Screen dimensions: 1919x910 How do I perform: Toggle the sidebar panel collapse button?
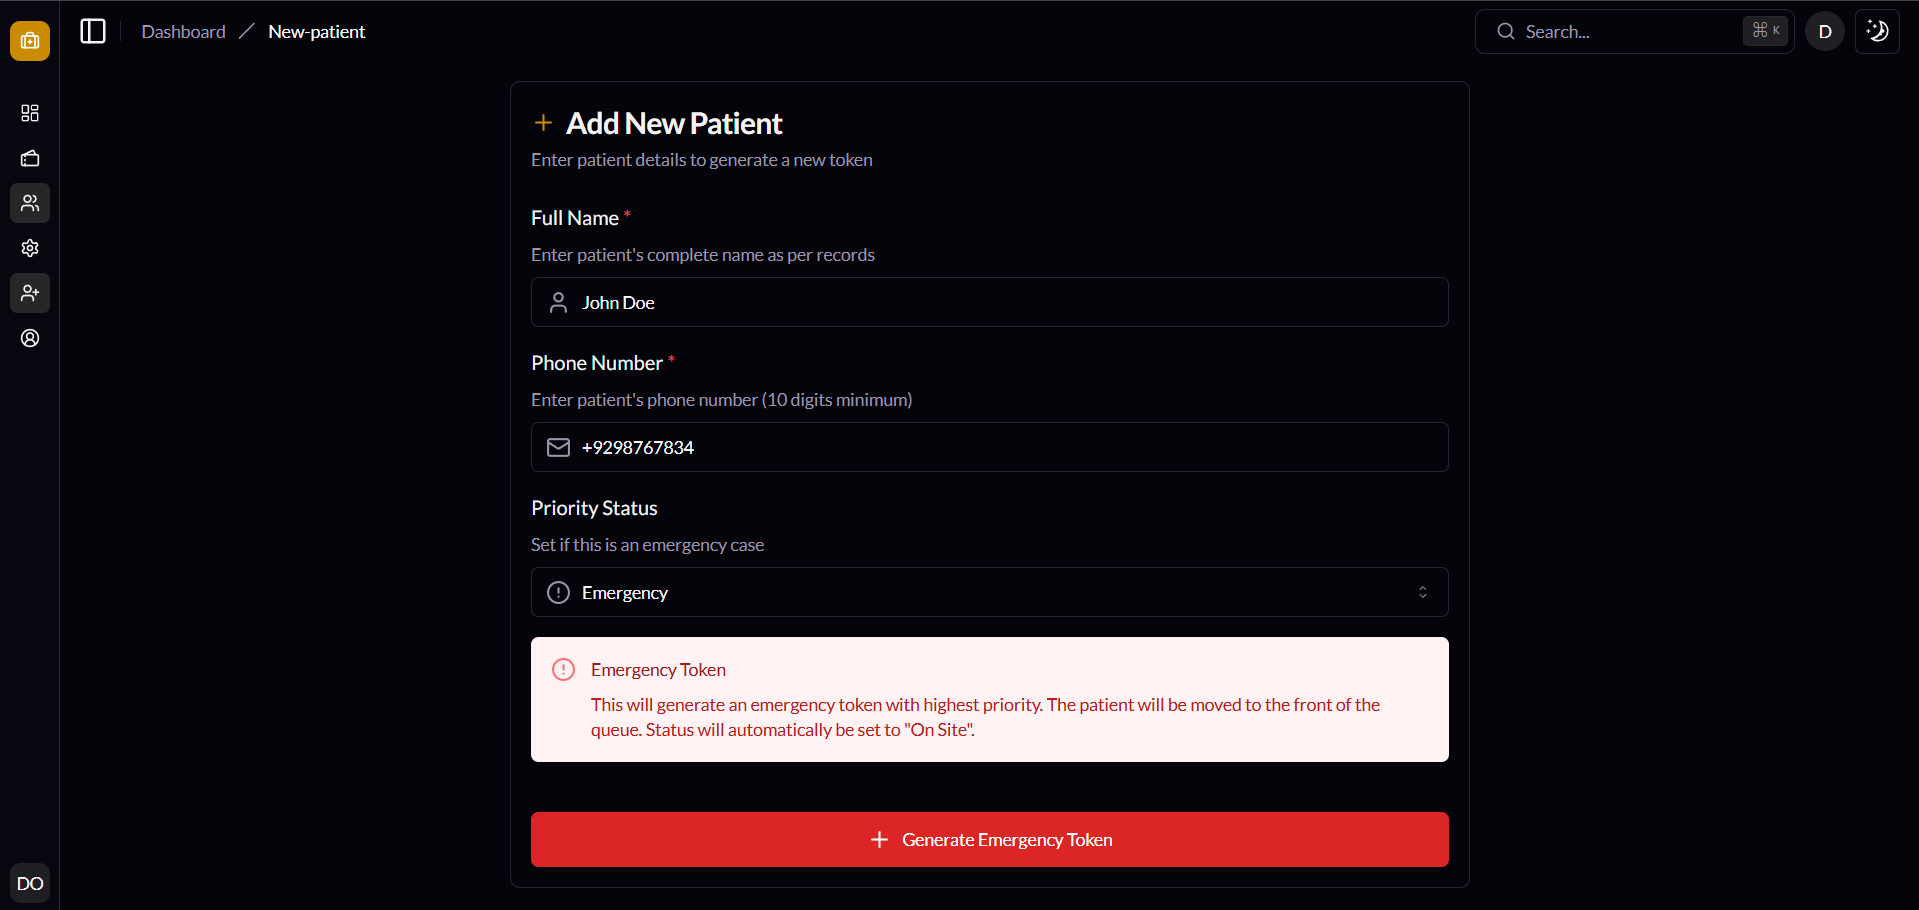93,32
